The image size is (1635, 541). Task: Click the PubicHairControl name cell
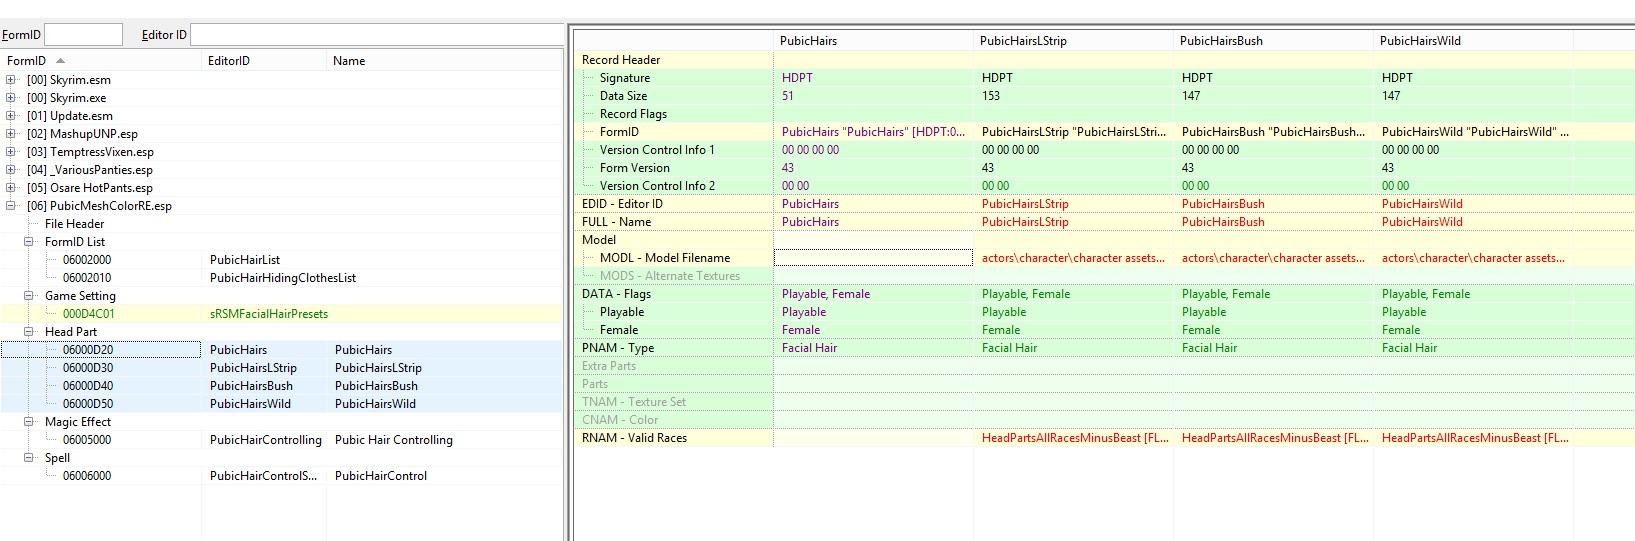[381, 476]
